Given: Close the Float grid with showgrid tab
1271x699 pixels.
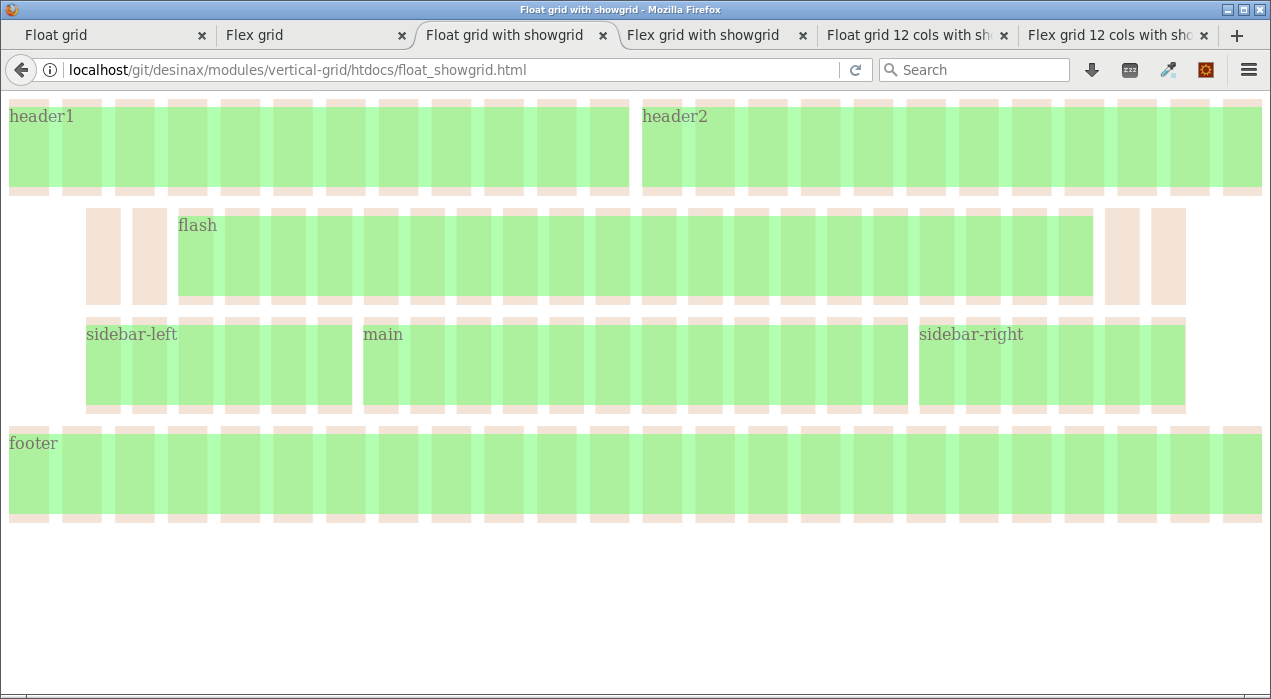Looking at the screenshot, I should [x=603, y=36].
